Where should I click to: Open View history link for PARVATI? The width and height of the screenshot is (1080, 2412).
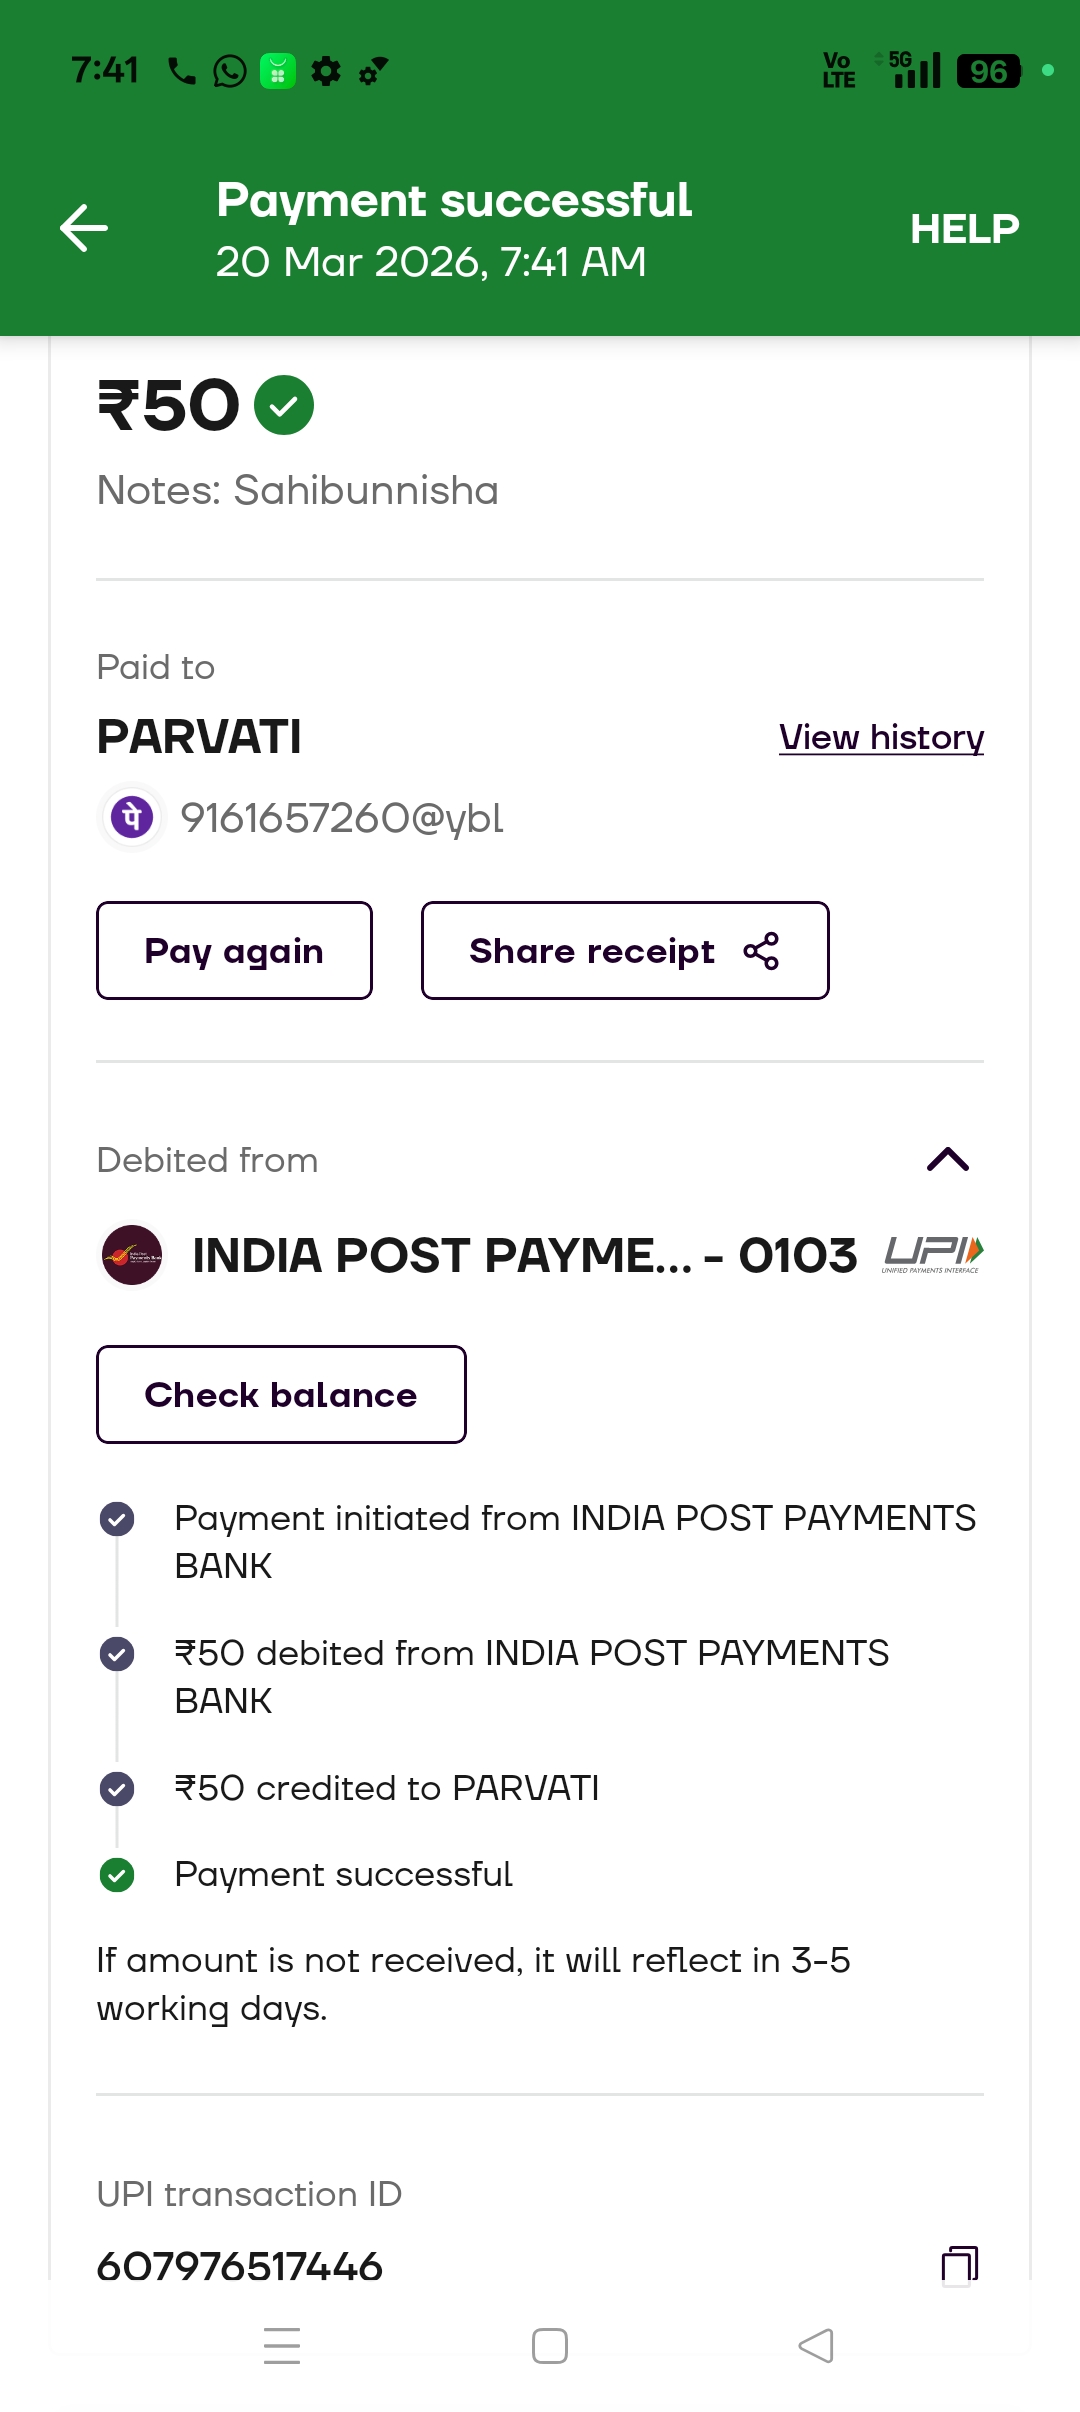point(881,738)
